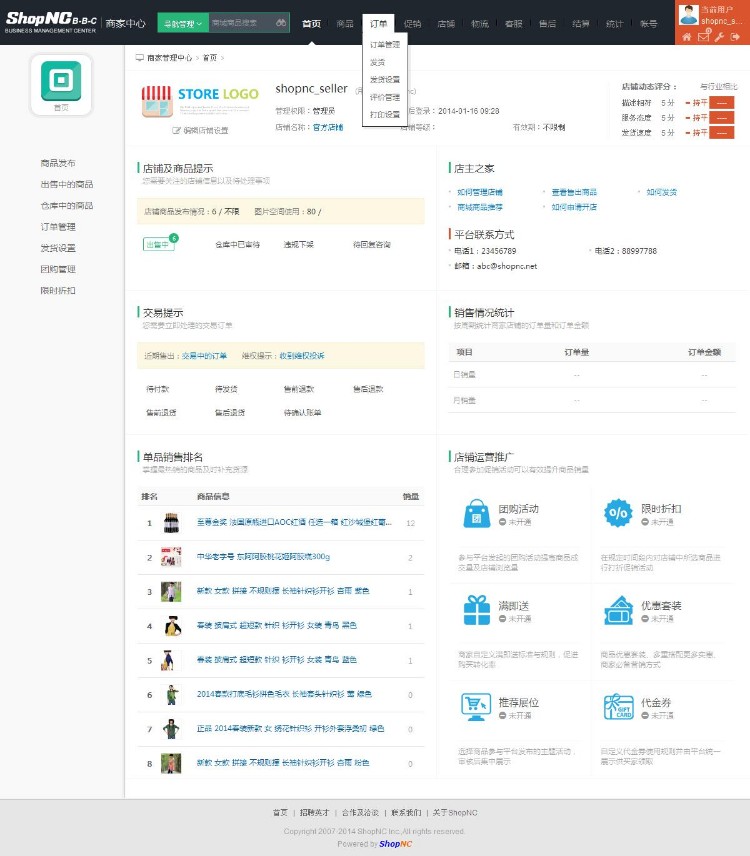Open 商品发布 in the left sidebar

click(58, 163)
